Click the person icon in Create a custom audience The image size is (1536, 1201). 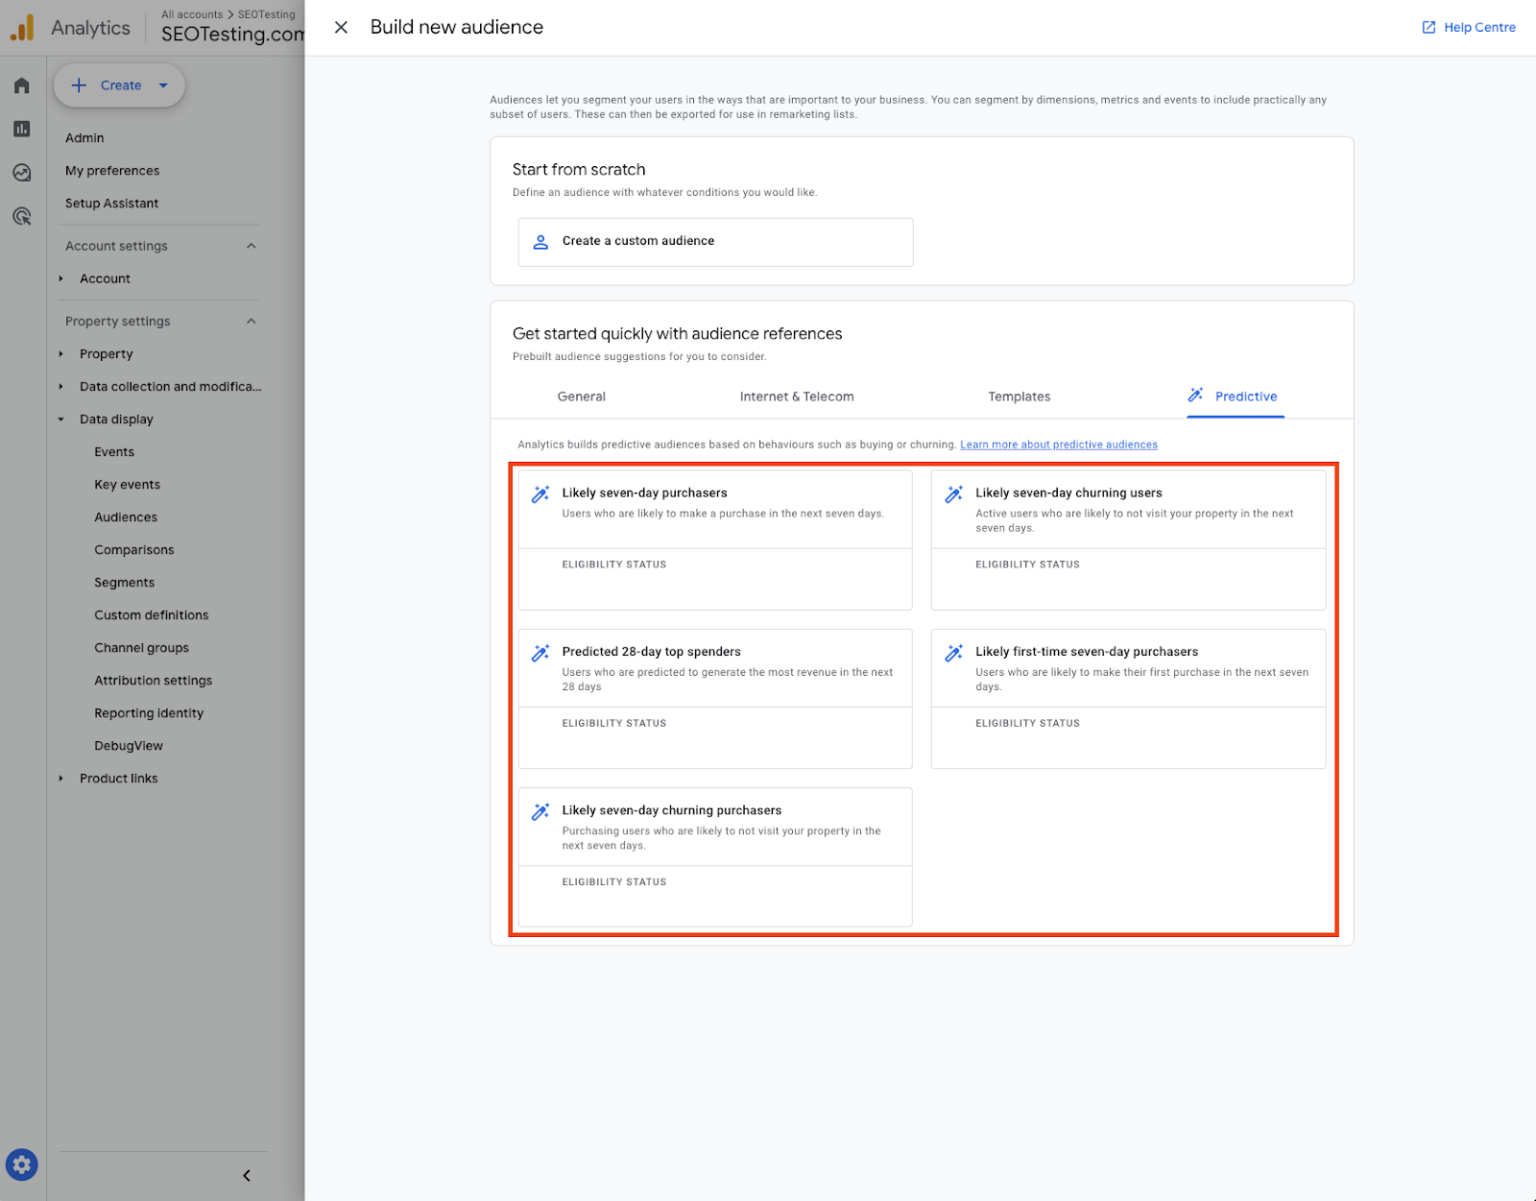[541, 241]
